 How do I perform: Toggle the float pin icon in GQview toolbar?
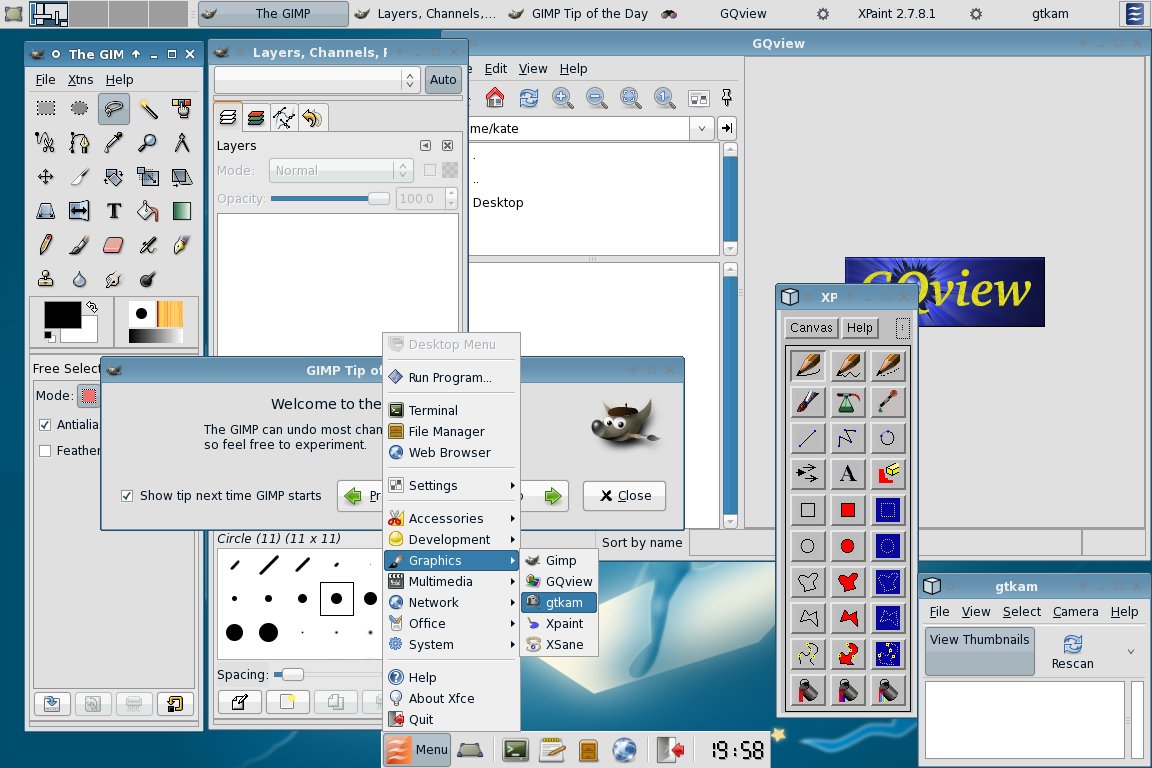point(727,97)
